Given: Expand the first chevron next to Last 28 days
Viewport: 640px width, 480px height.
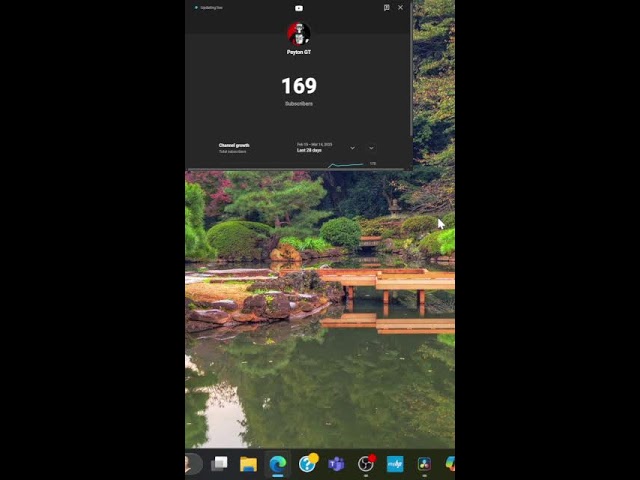Looking at the screenshot, I should click(352, 148).
